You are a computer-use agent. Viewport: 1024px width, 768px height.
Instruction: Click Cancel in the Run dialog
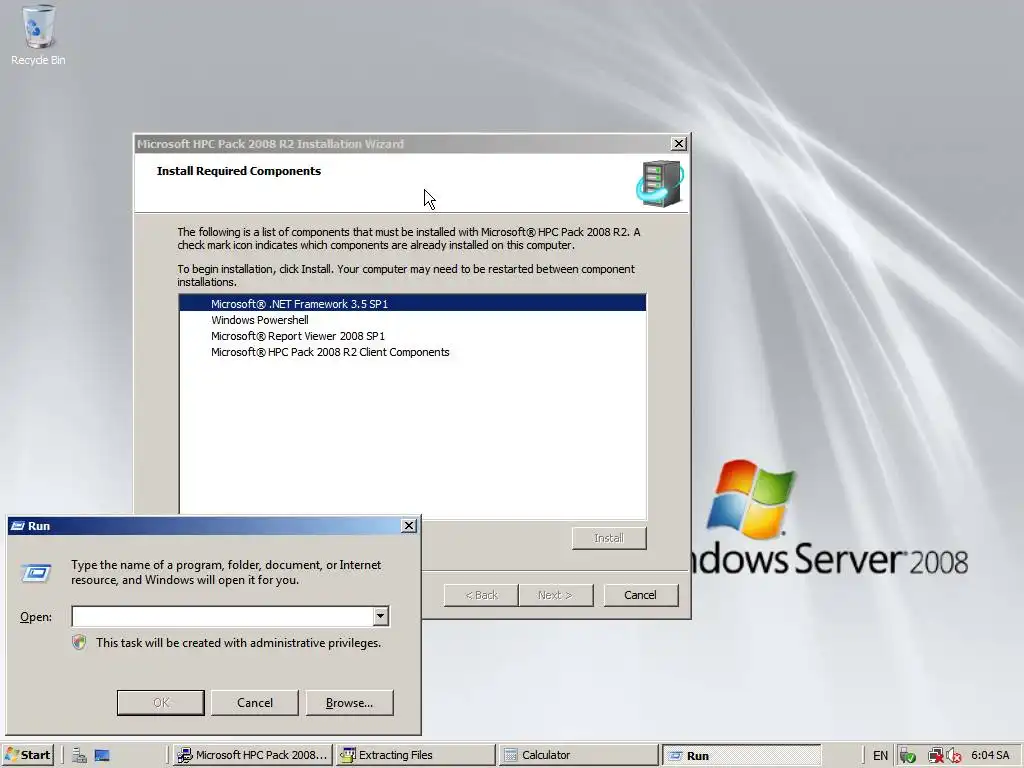click(x=255, y=703)
